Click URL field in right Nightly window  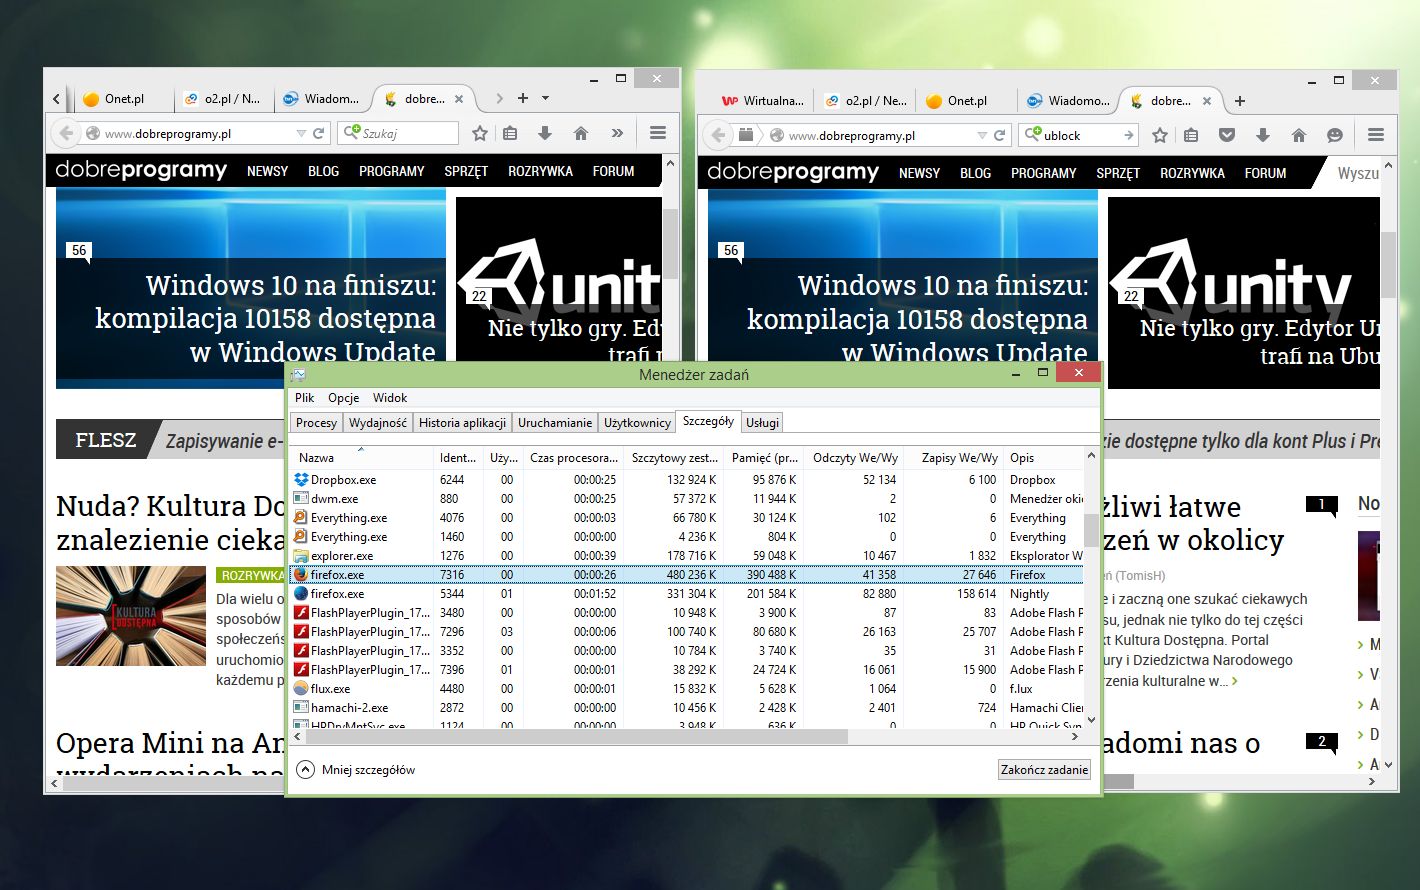pos(875,135)
